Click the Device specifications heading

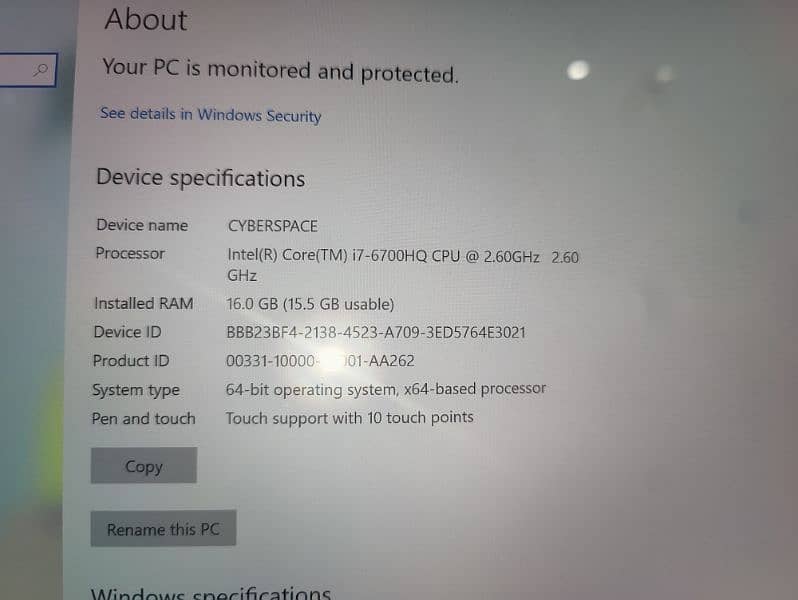(x=201, y=178)
